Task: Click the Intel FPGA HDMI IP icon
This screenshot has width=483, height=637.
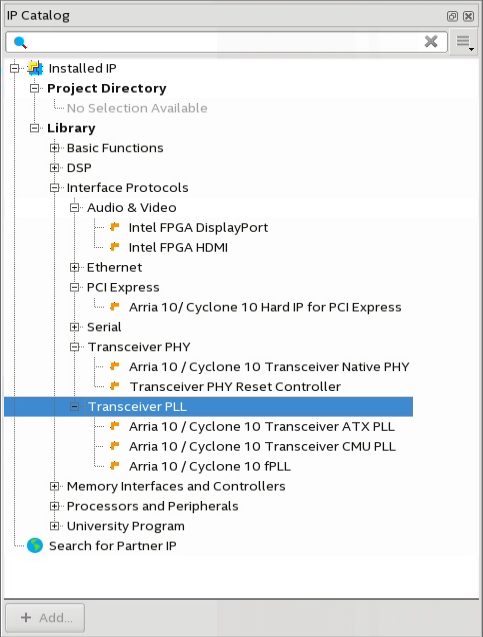Action: tap(115, 247)
